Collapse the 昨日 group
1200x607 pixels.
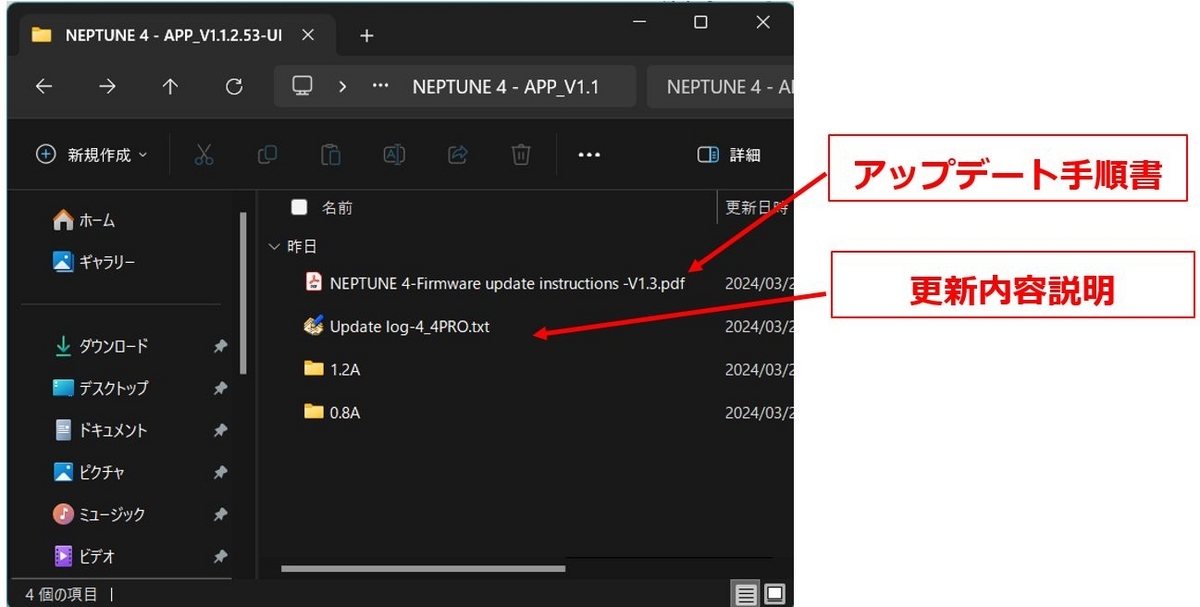275,246
